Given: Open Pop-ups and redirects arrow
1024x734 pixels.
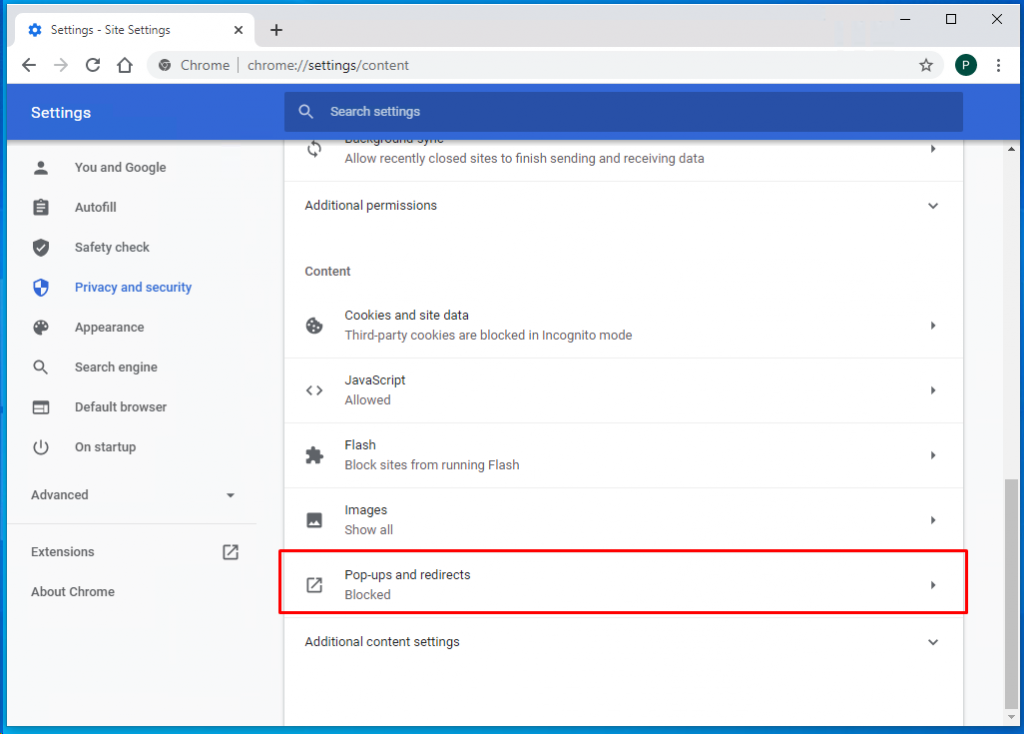Looking at the screenshot, I should [933, 585].
